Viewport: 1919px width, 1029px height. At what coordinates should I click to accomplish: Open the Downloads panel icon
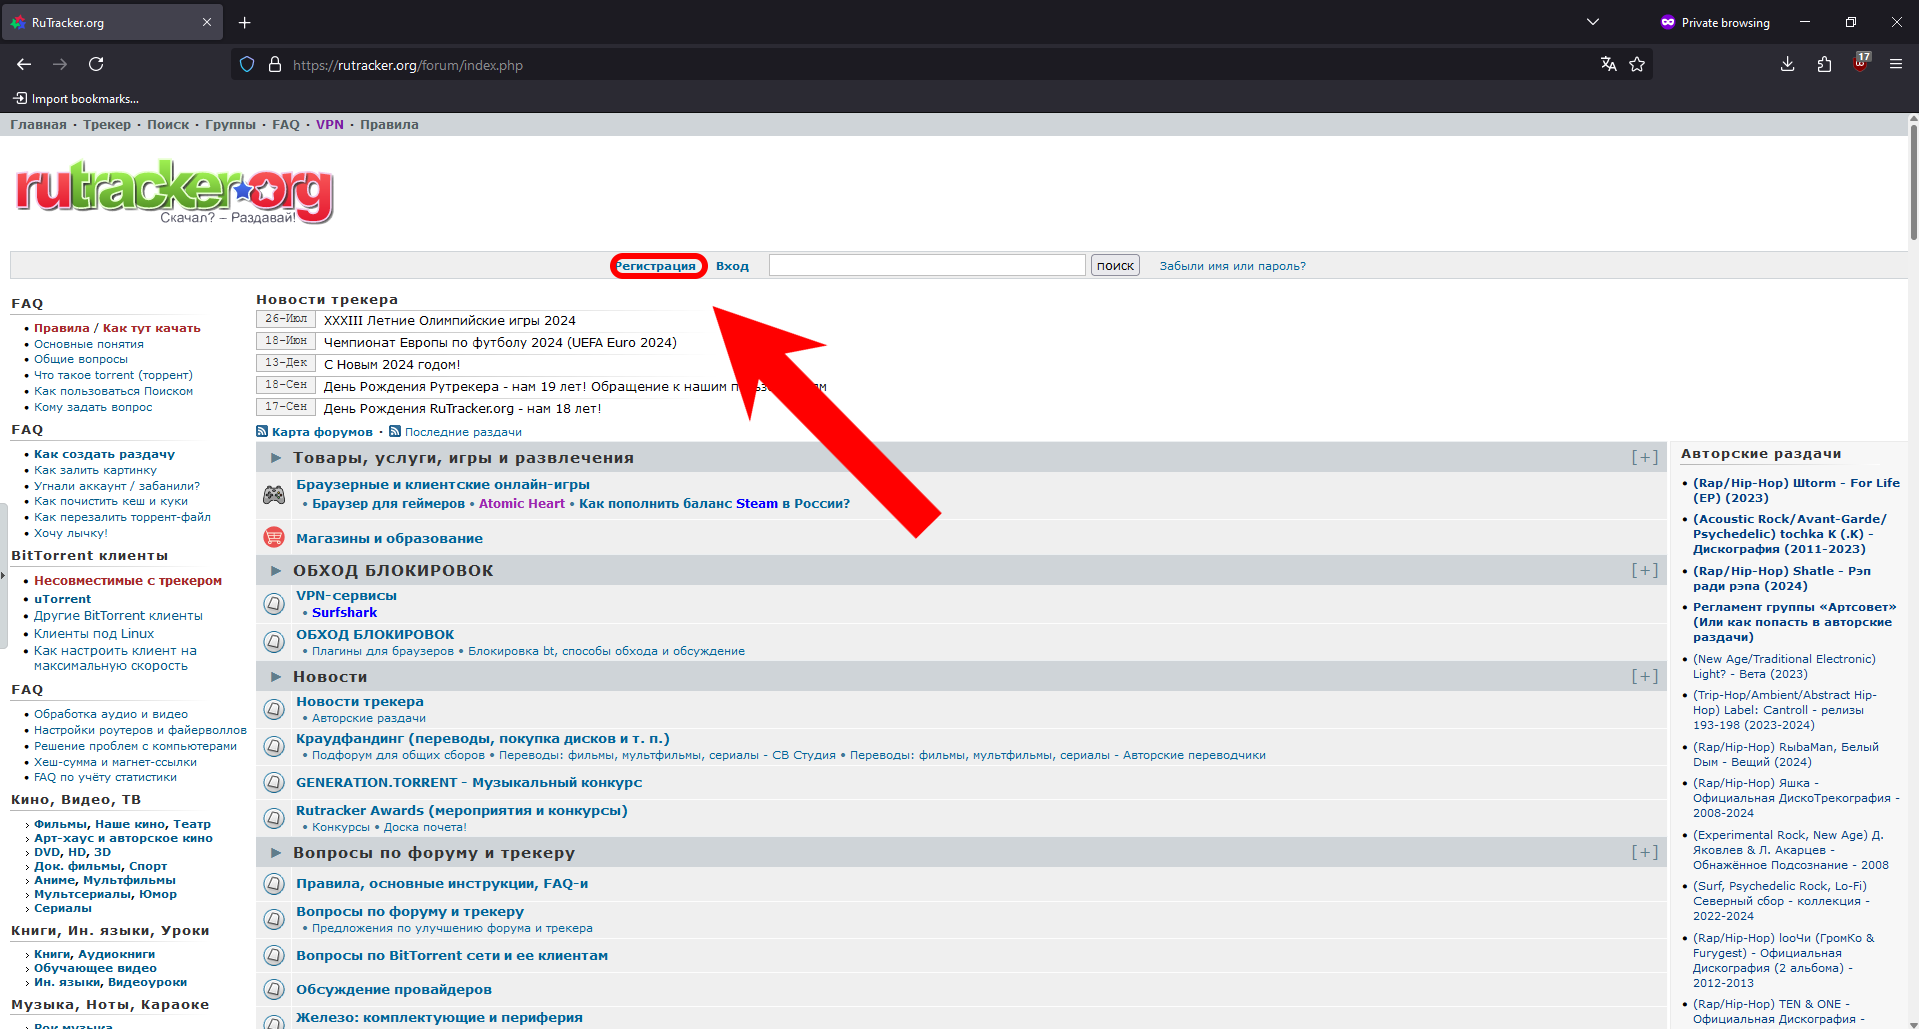pyautogui.click(x=1787, y=64)
